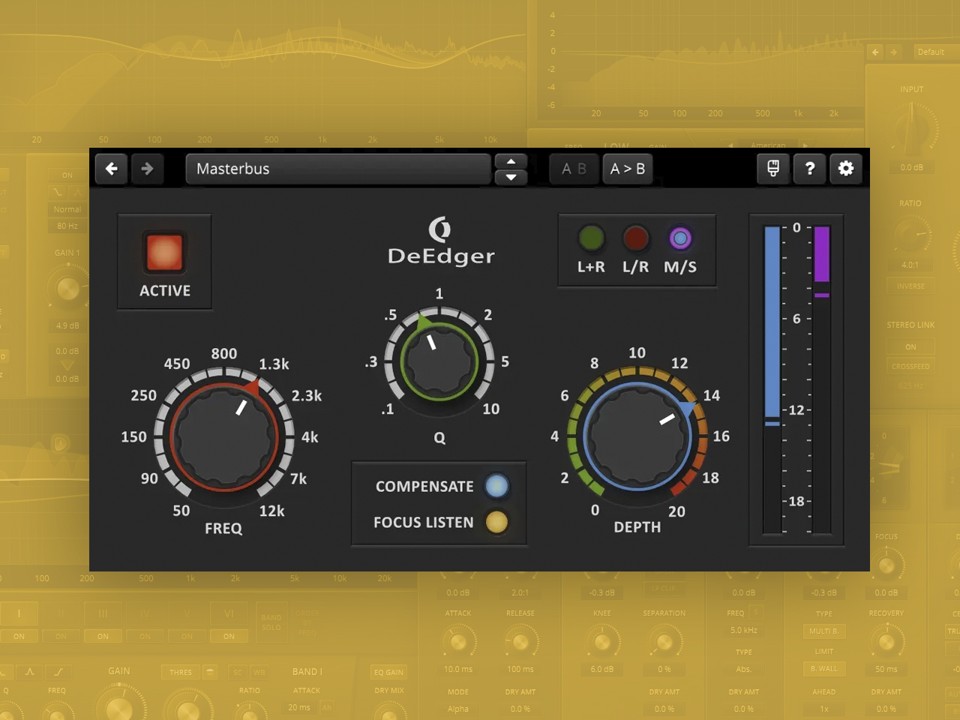
Task: Click the blue level meter bar
Action: [772, 322]
